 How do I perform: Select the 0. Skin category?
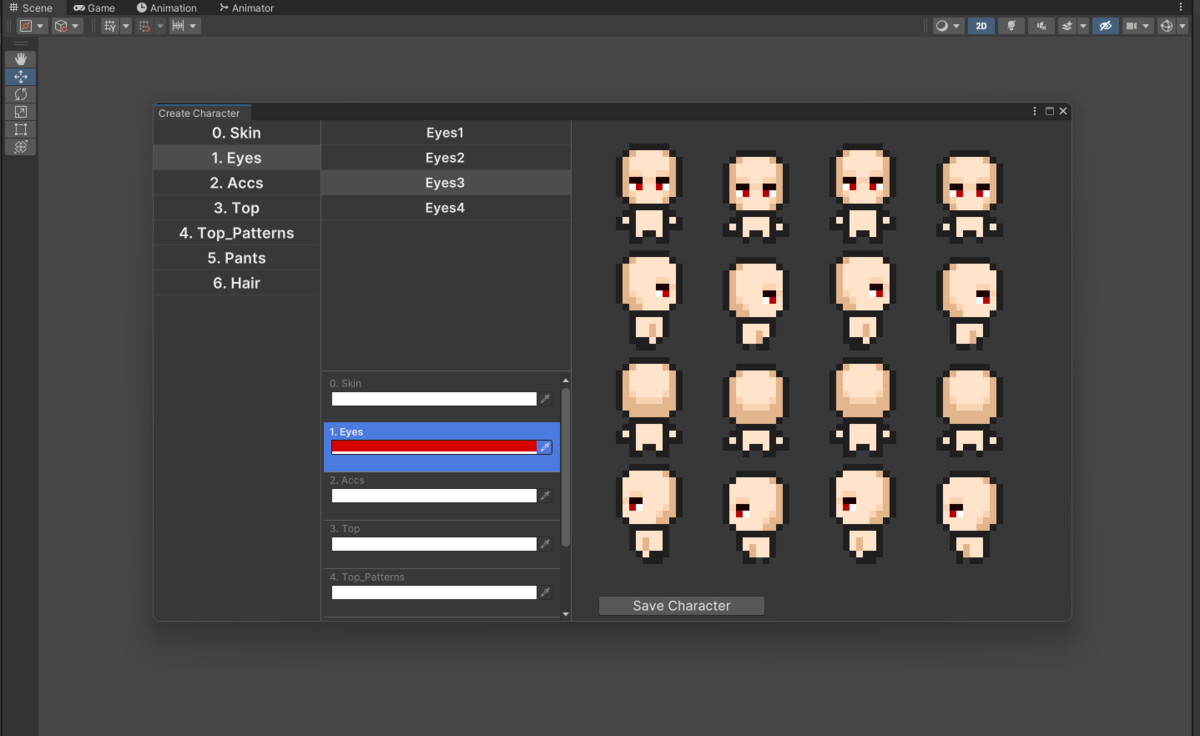pyautogui.click(x=237, y=133)
